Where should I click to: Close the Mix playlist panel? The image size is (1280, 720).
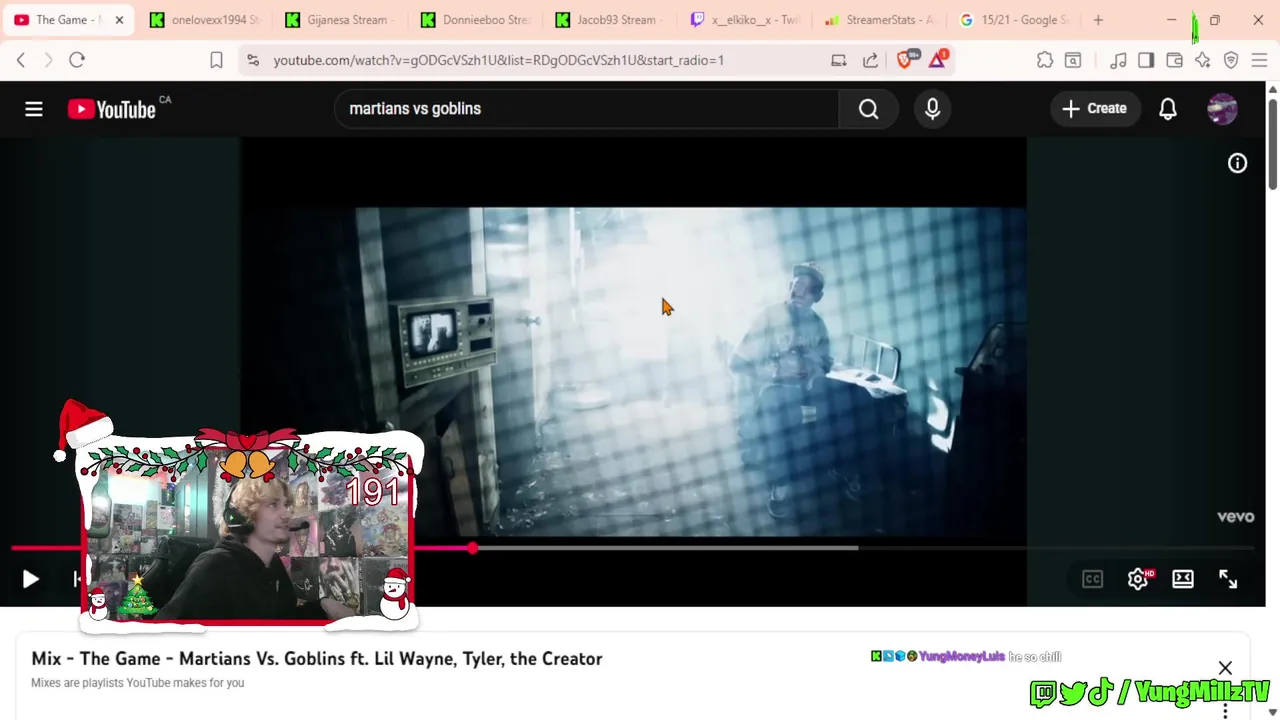[x=1225, y=668]
